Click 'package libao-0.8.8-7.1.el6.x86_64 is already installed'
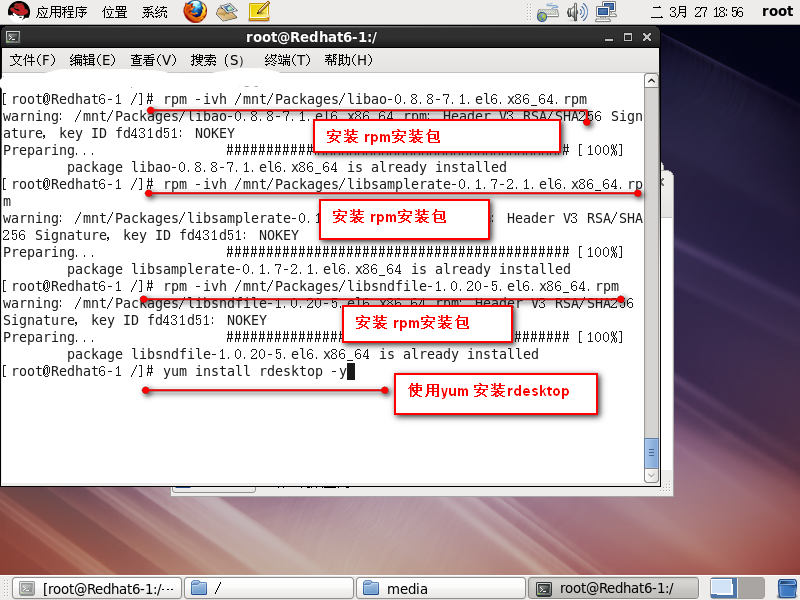Image resolution: width=800 pixels, height=600 pixels. click(287, 167)
